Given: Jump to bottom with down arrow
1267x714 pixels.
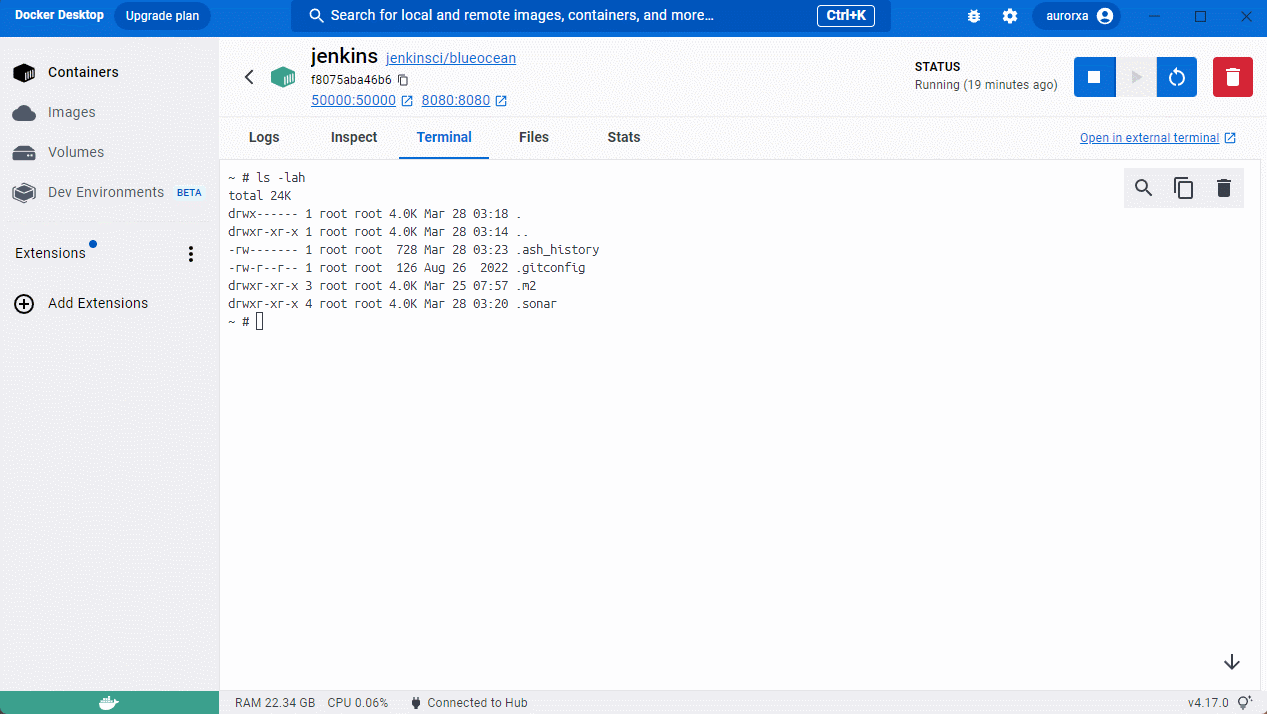Looking at the screenshot, I should (1232, 662).
